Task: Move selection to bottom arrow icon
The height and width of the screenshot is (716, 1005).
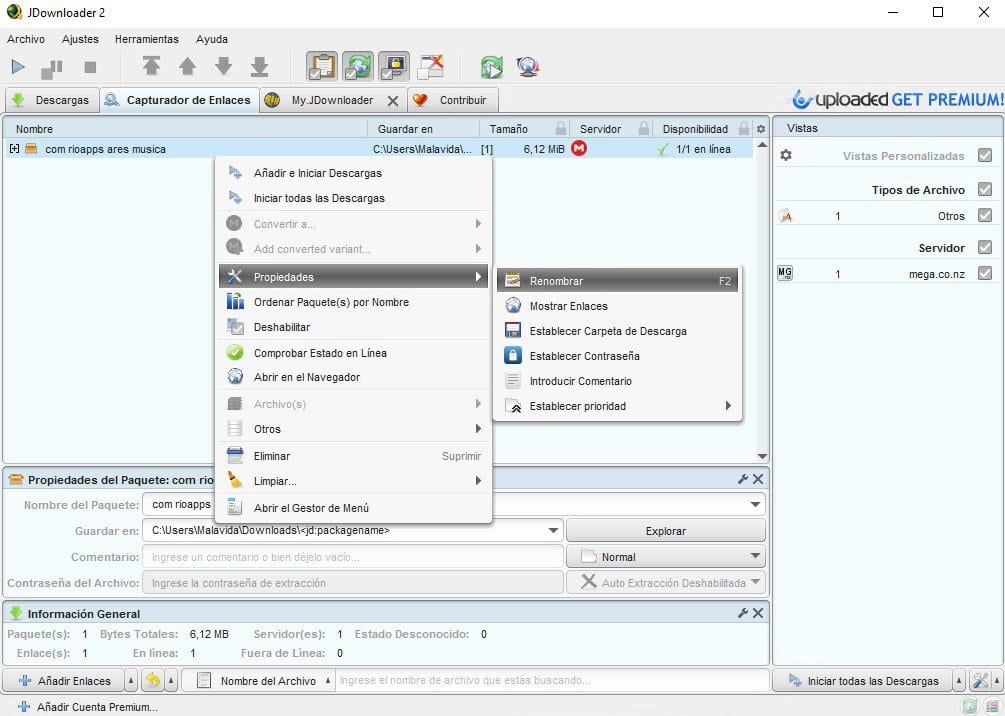Action: click(259, 66)
